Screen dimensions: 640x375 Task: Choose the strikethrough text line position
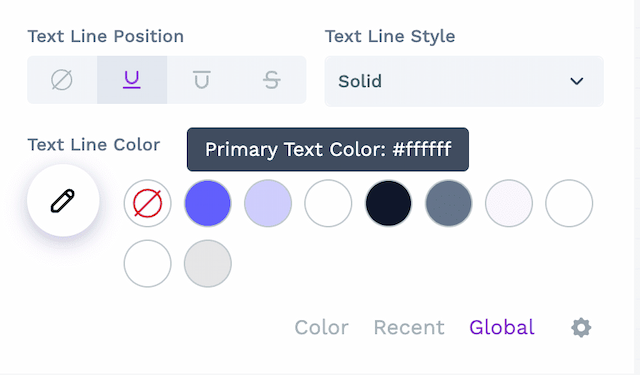pos(271,80)
